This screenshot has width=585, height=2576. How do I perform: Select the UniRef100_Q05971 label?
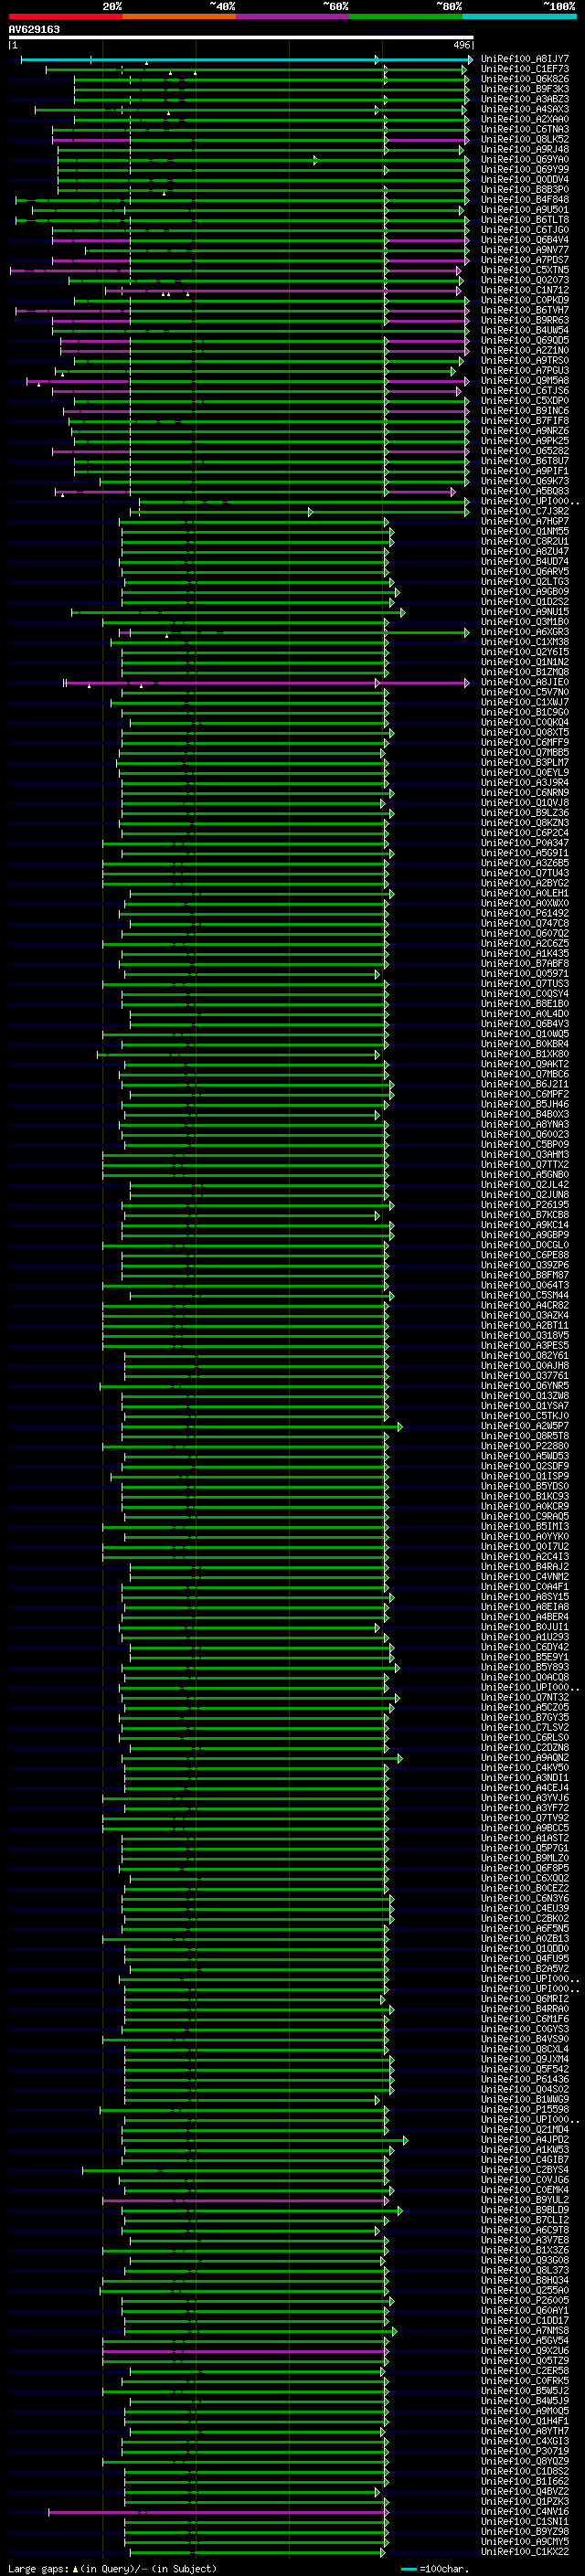(x=525, y=973)
